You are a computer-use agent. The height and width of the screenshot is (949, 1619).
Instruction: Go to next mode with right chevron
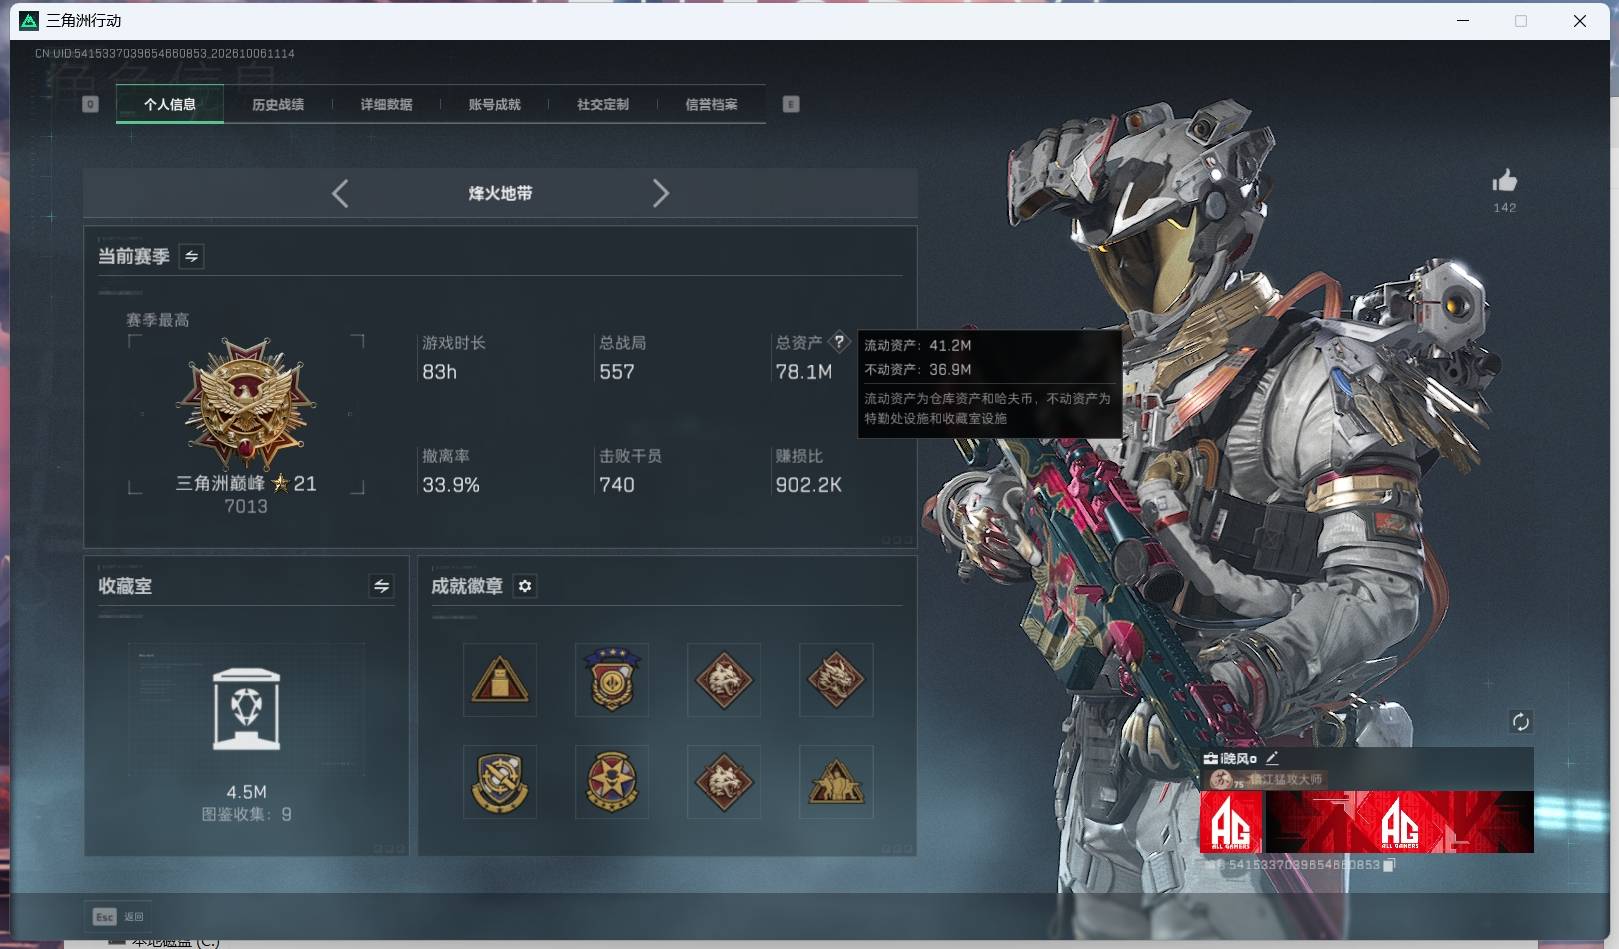coord(660,193)
